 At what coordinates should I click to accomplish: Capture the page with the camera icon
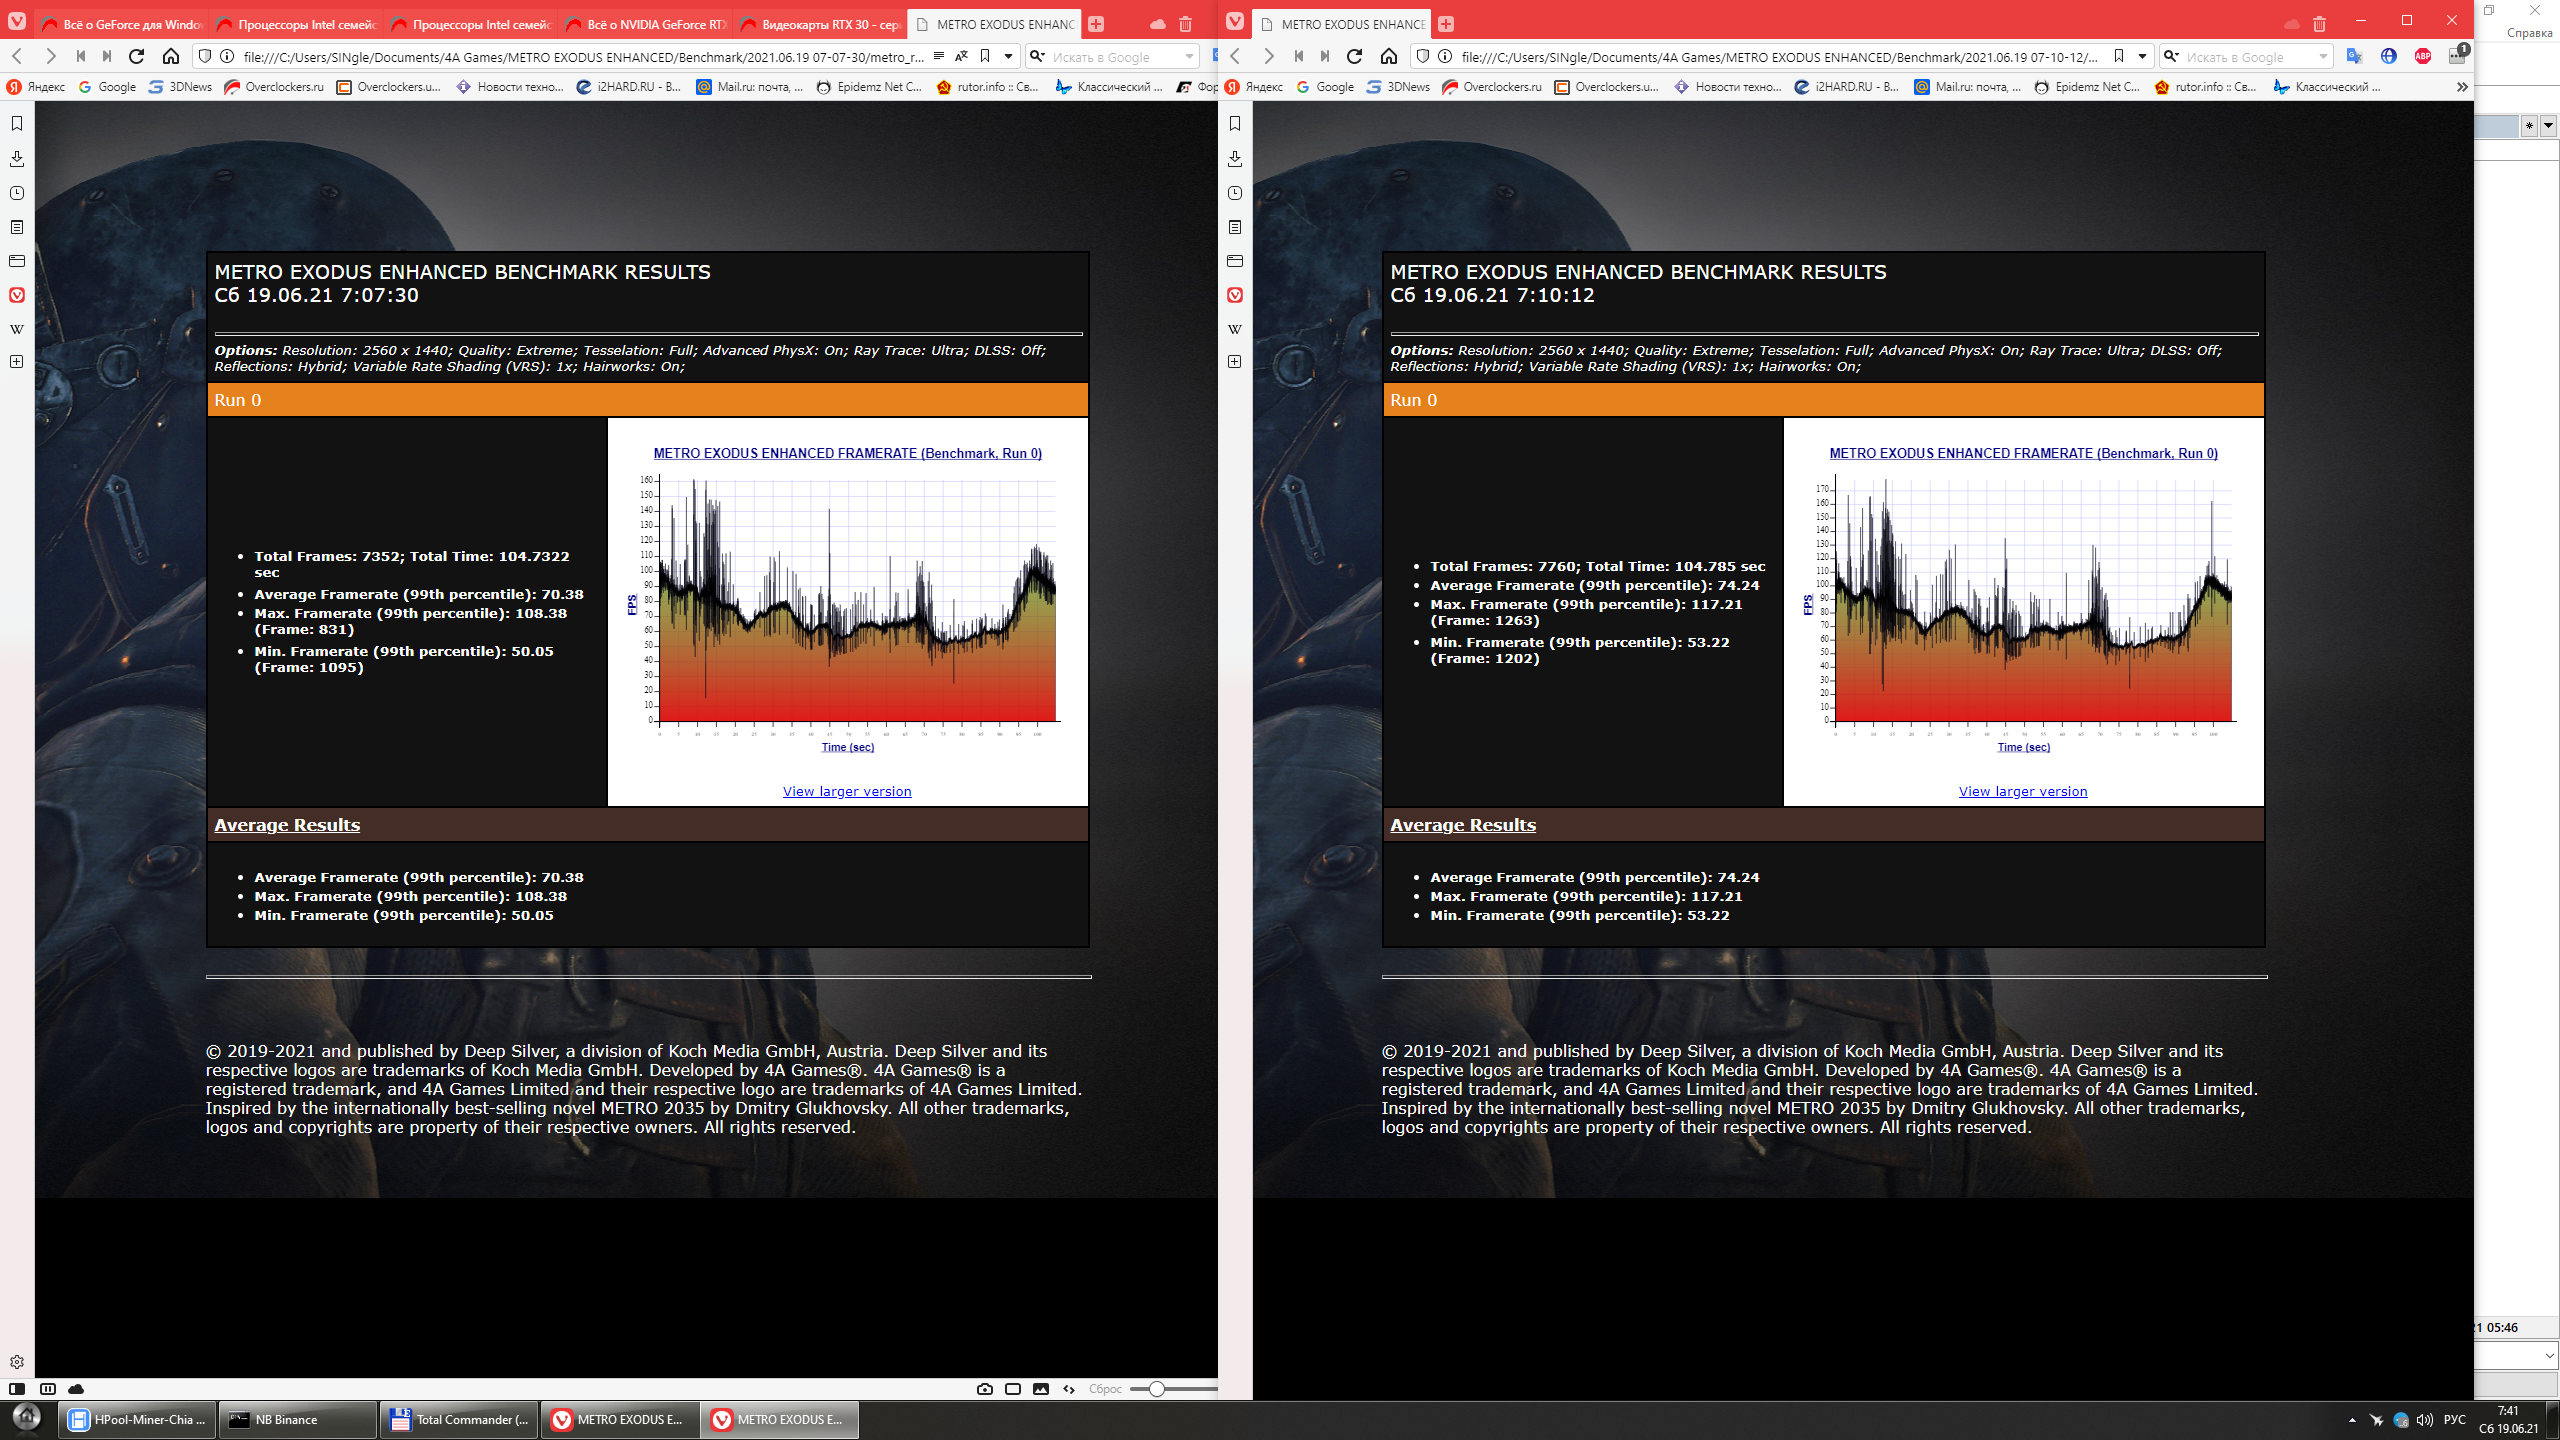coord(985,1389)
